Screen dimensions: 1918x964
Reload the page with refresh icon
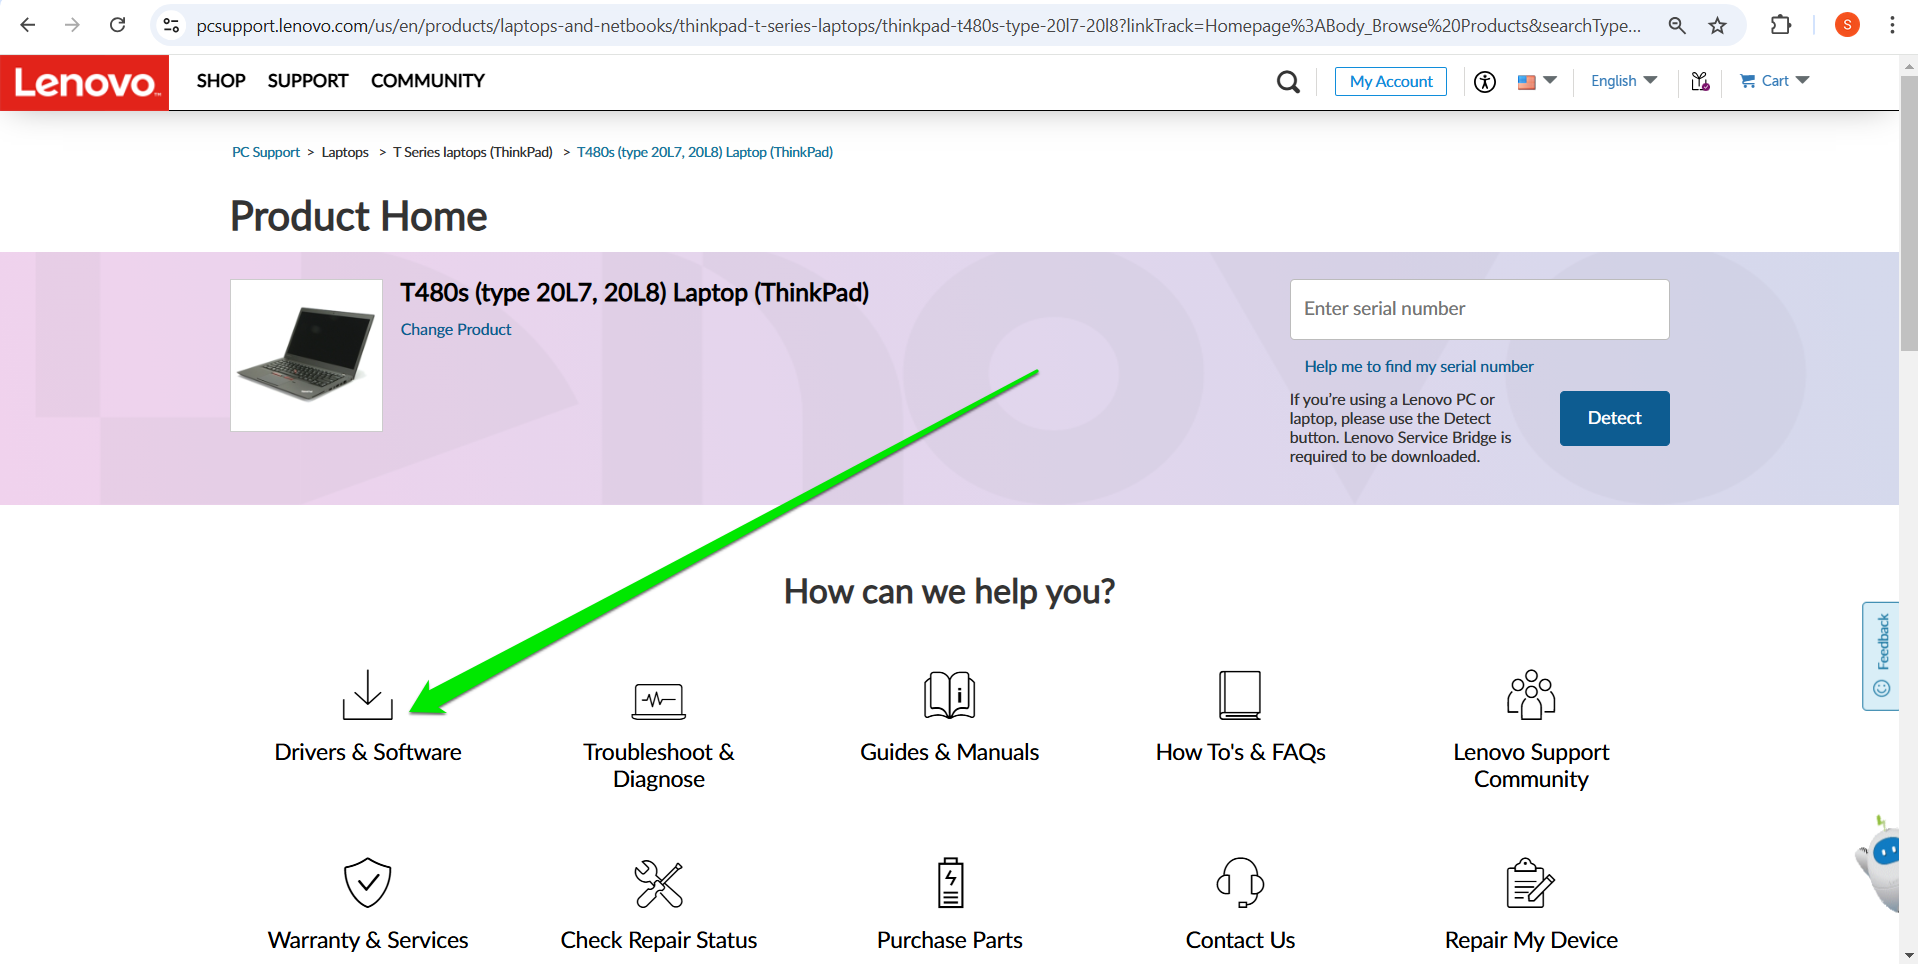click(117, 25)
